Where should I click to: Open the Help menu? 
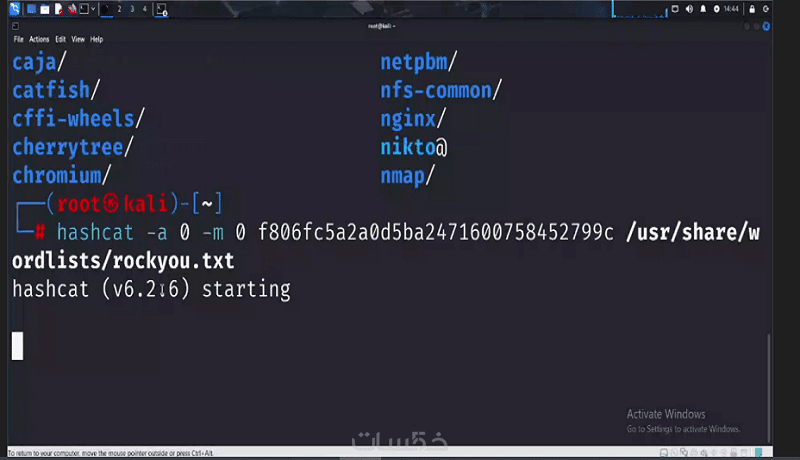click(96, 39)
